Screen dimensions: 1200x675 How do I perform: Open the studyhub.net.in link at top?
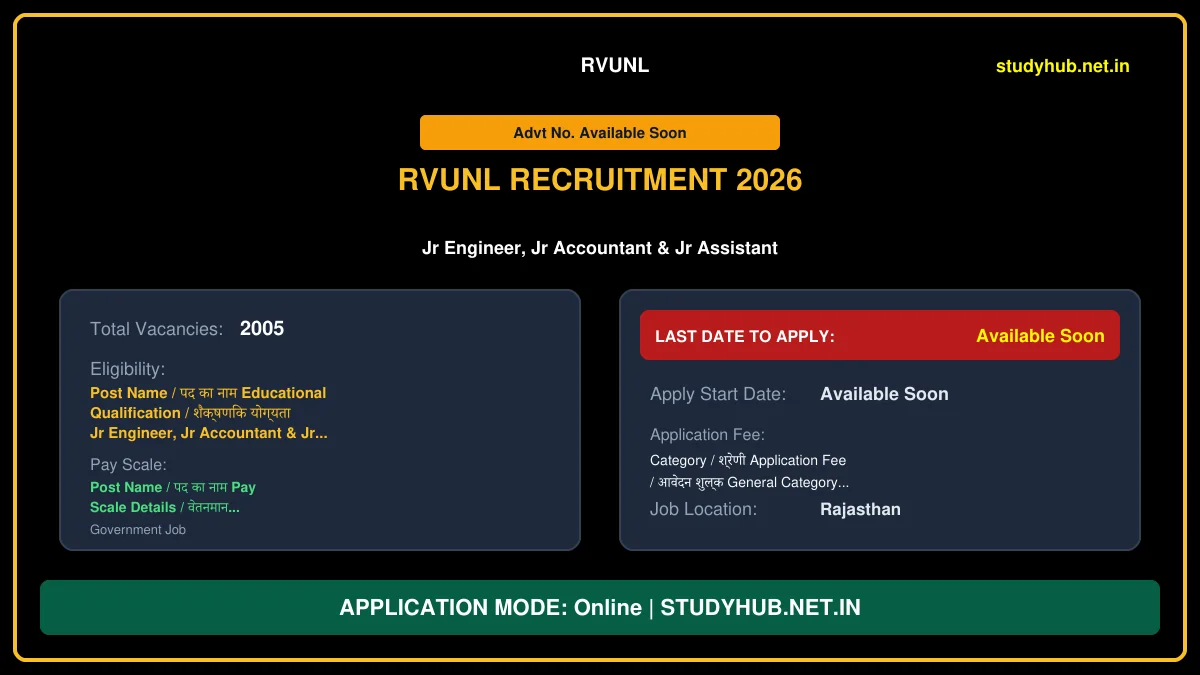pyautogui.click(x=1062, y=66)
